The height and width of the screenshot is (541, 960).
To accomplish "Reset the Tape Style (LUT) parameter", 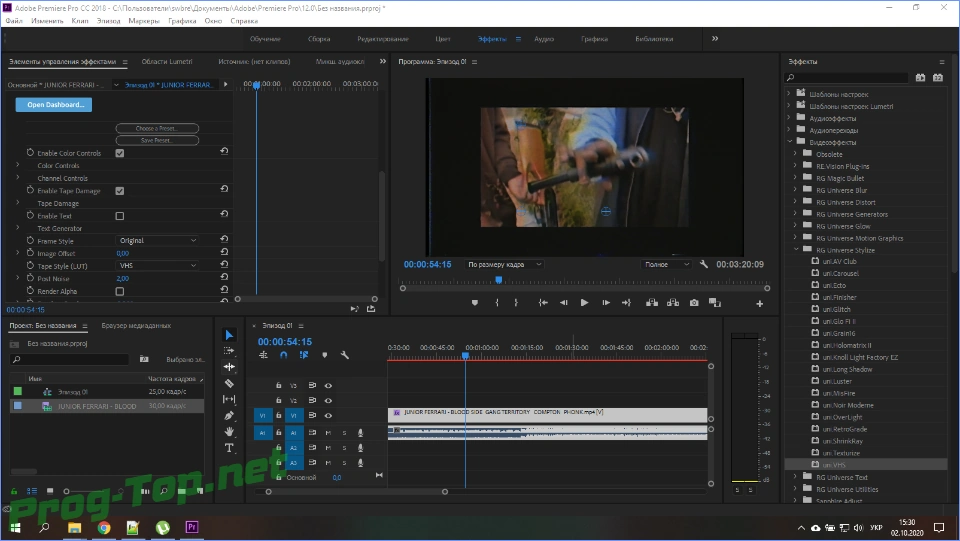I will coord(224,264).
